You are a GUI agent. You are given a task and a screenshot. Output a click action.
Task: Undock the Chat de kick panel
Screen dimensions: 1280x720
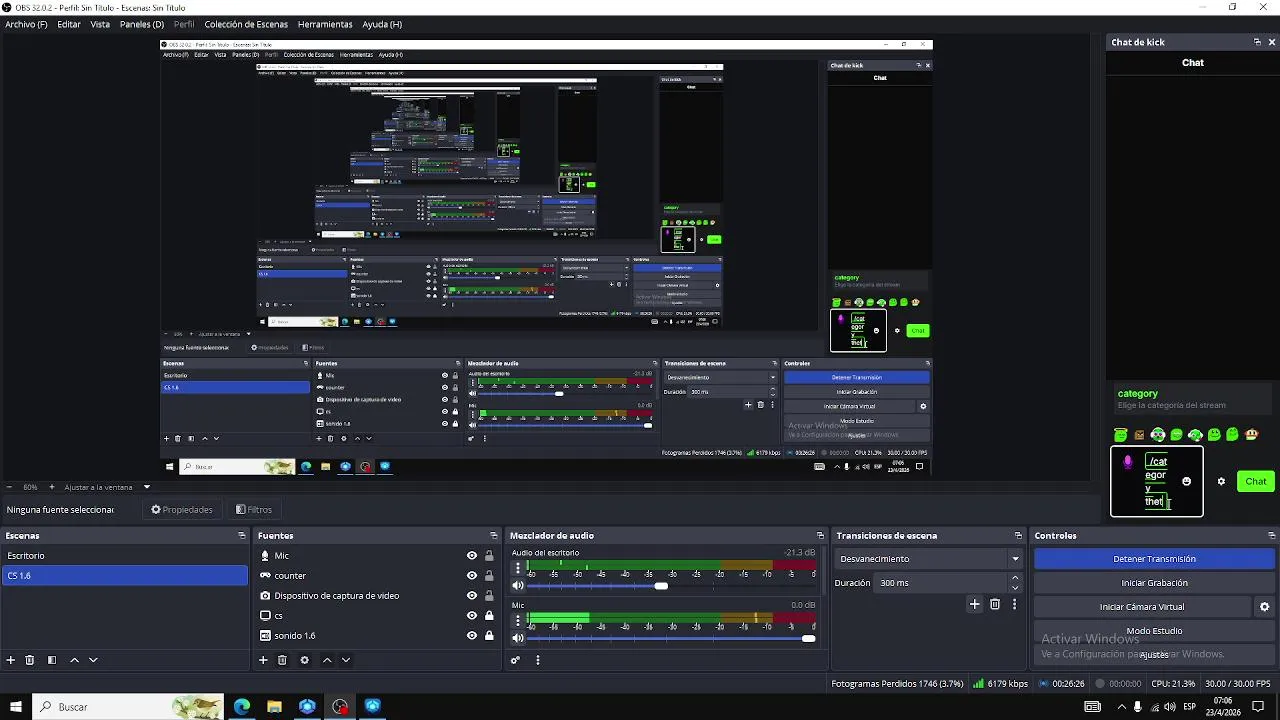pyautogui.click(x=1257, y=42)
